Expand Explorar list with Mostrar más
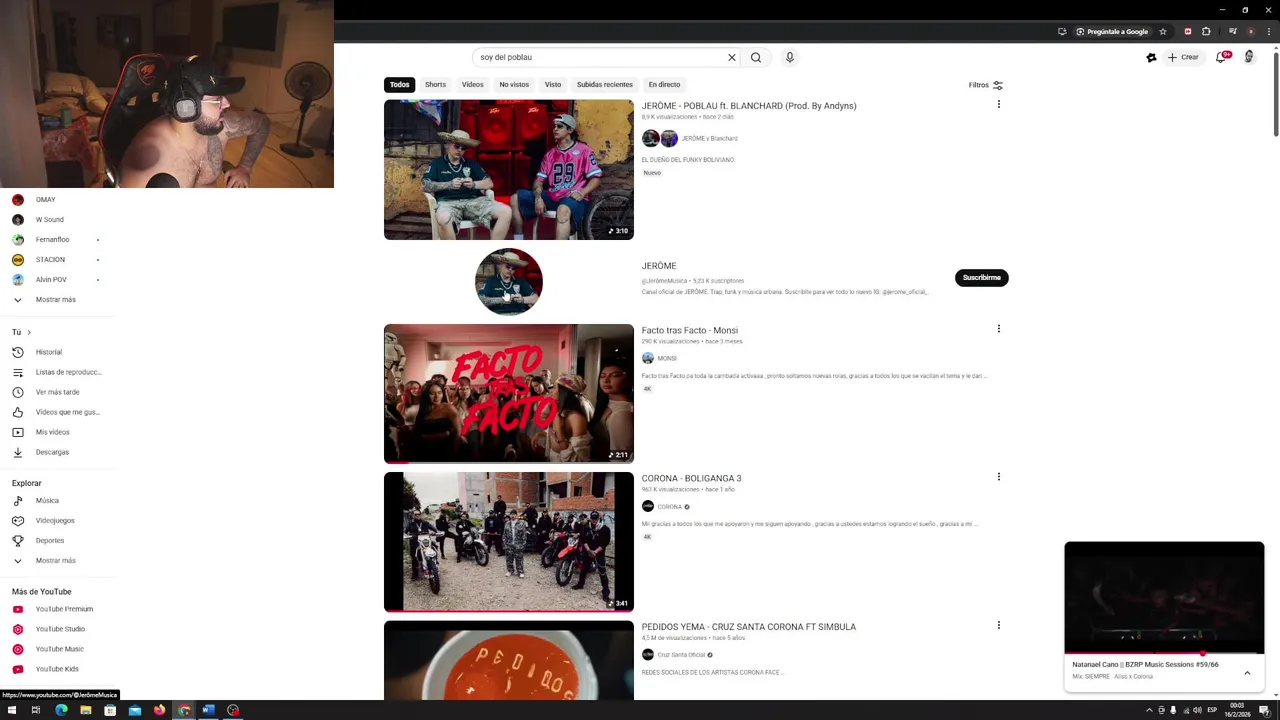This screenshot has width=1280, height=720. coord(58,561)
